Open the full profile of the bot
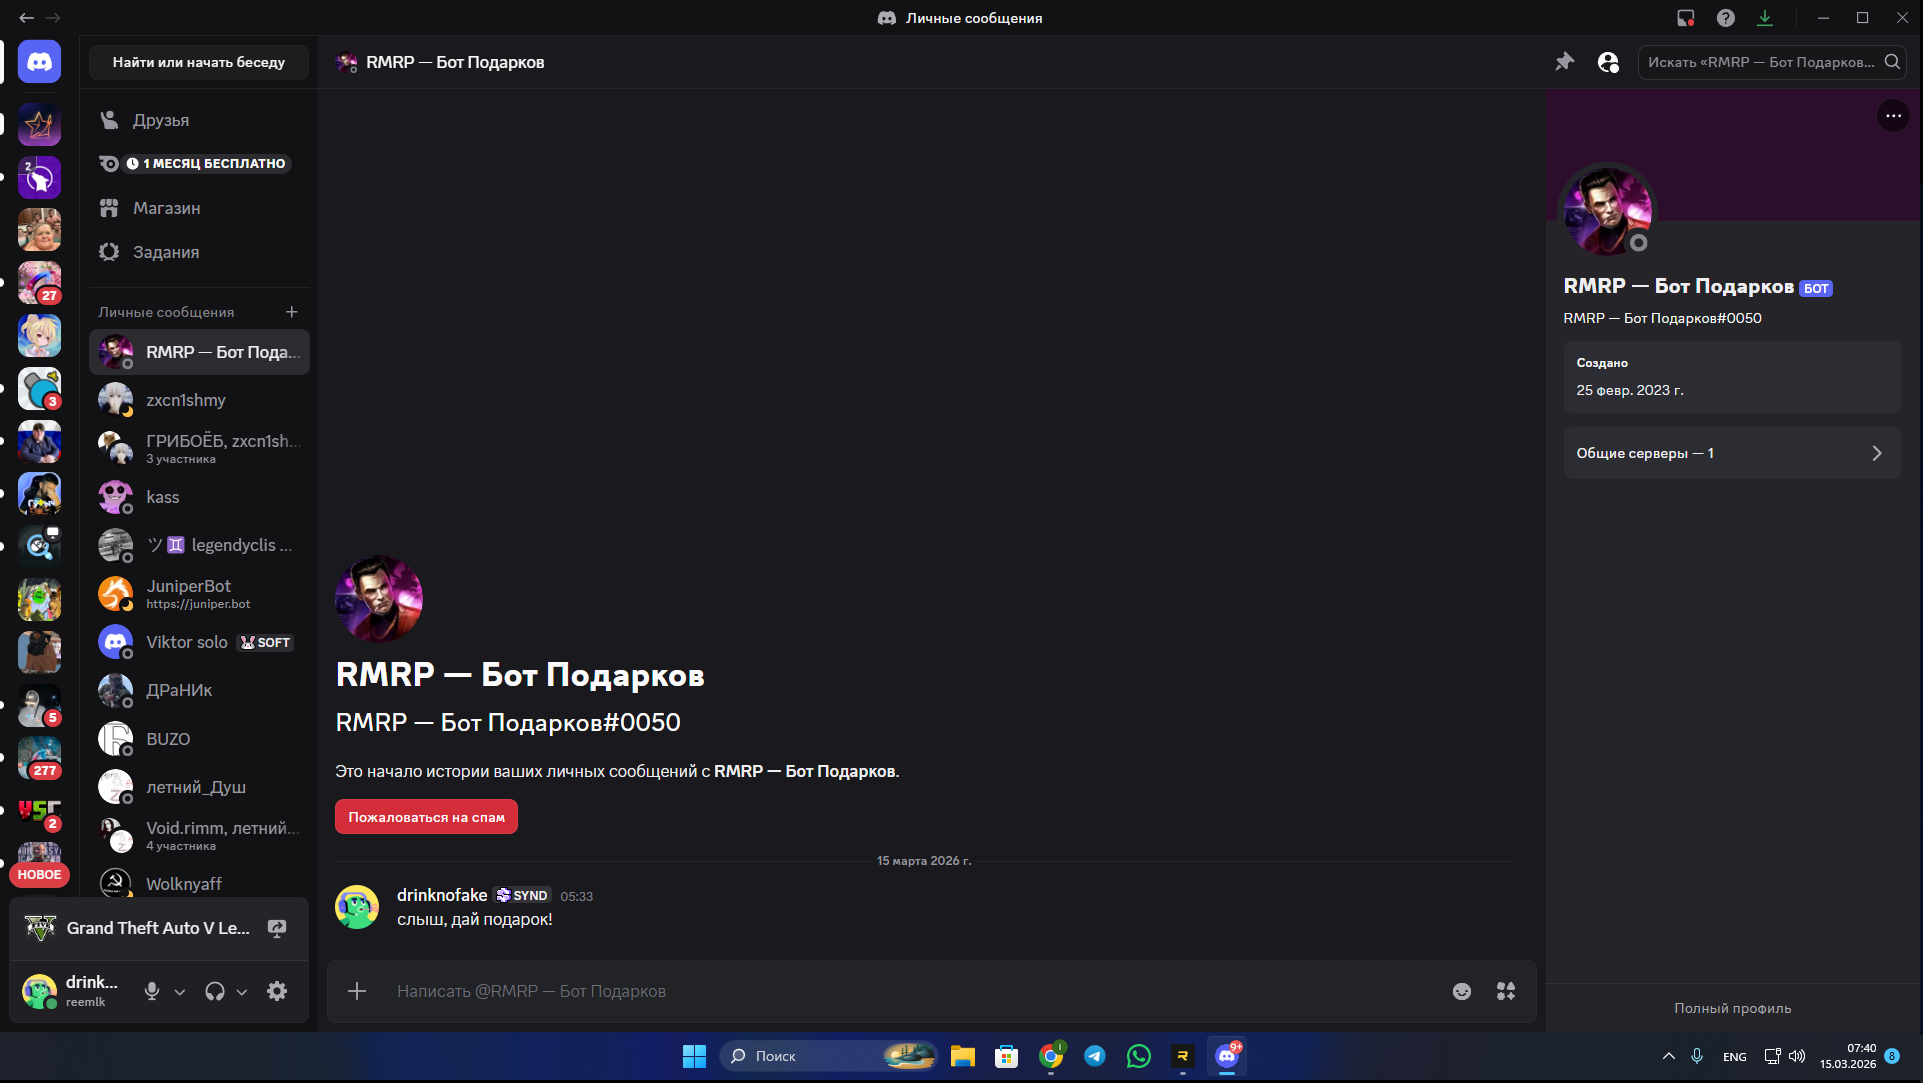This screenshot has width=1923, height=1083. click(x=1732, y=1008)
